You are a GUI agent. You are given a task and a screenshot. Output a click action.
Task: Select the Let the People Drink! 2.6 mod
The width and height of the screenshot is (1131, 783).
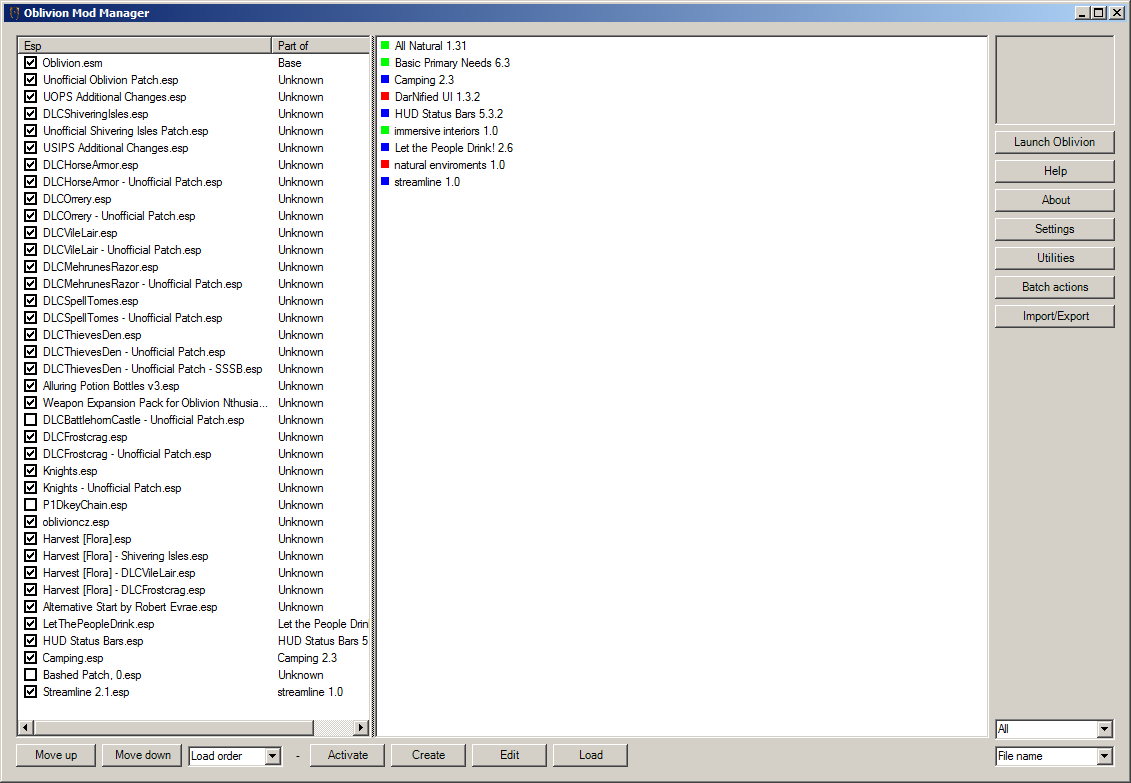tap(454, 148)
